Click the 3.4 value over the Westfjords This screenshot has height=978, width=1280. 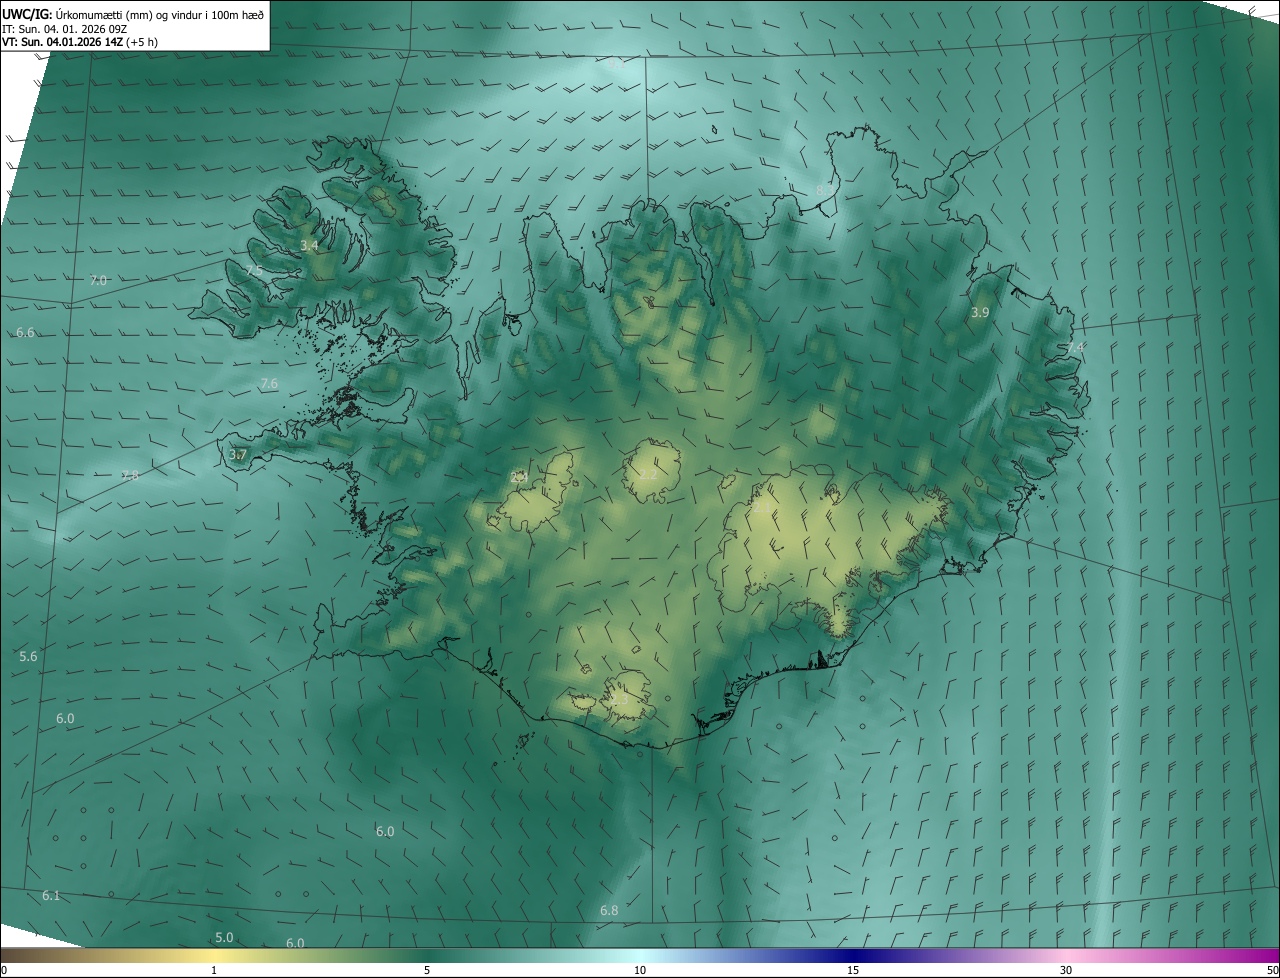click(310, 245)
